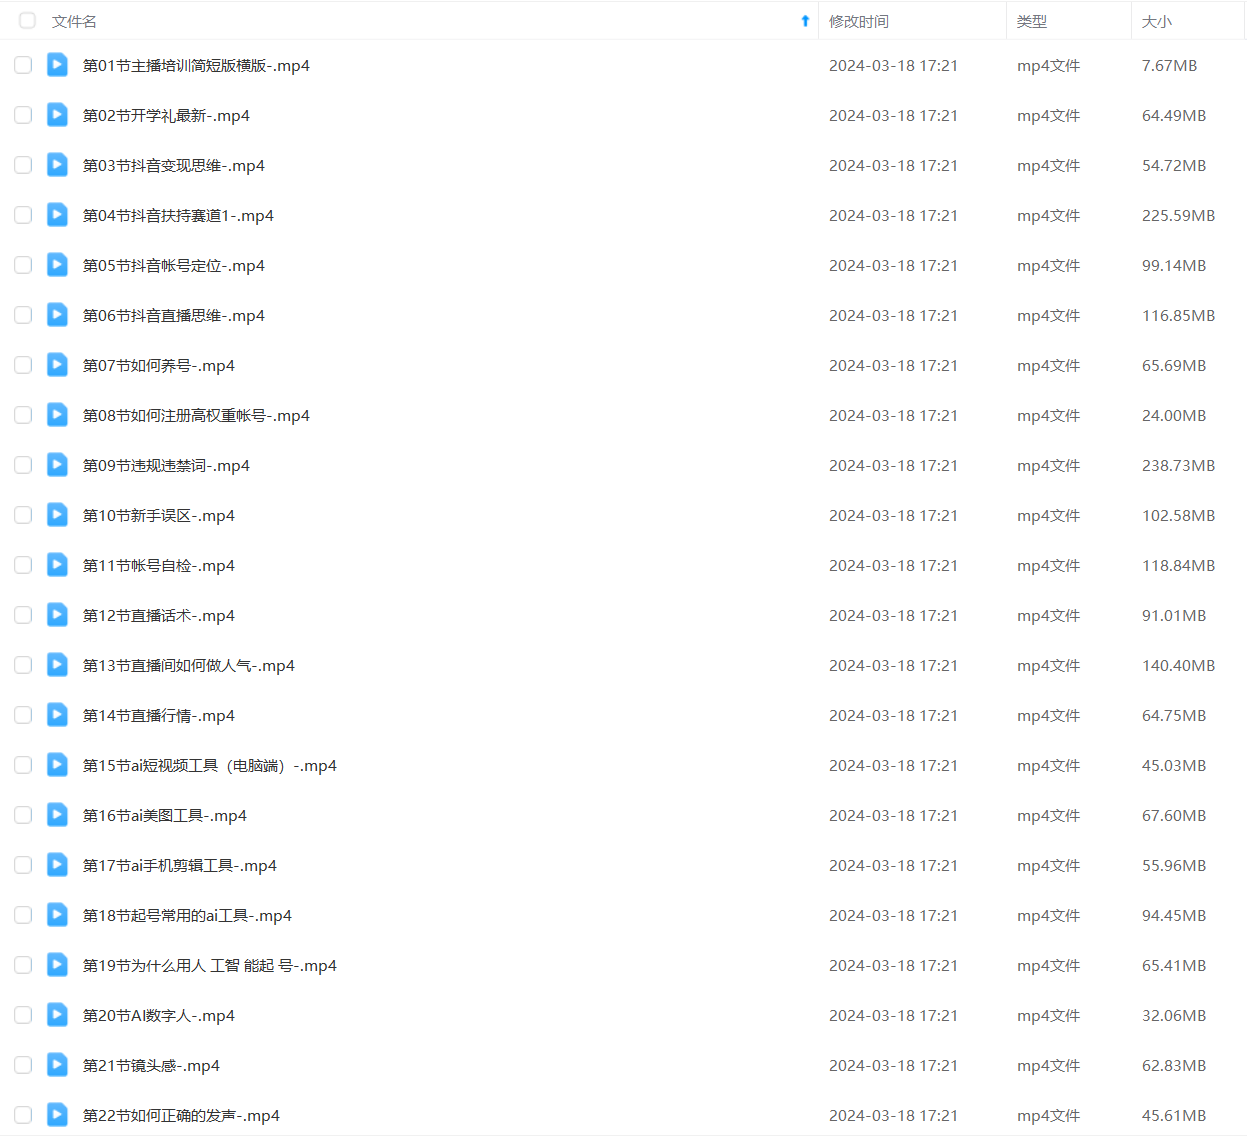Click the 65.41MB size value
The width and height of the screenshot is (1247, 1136).
point(1174,966)
